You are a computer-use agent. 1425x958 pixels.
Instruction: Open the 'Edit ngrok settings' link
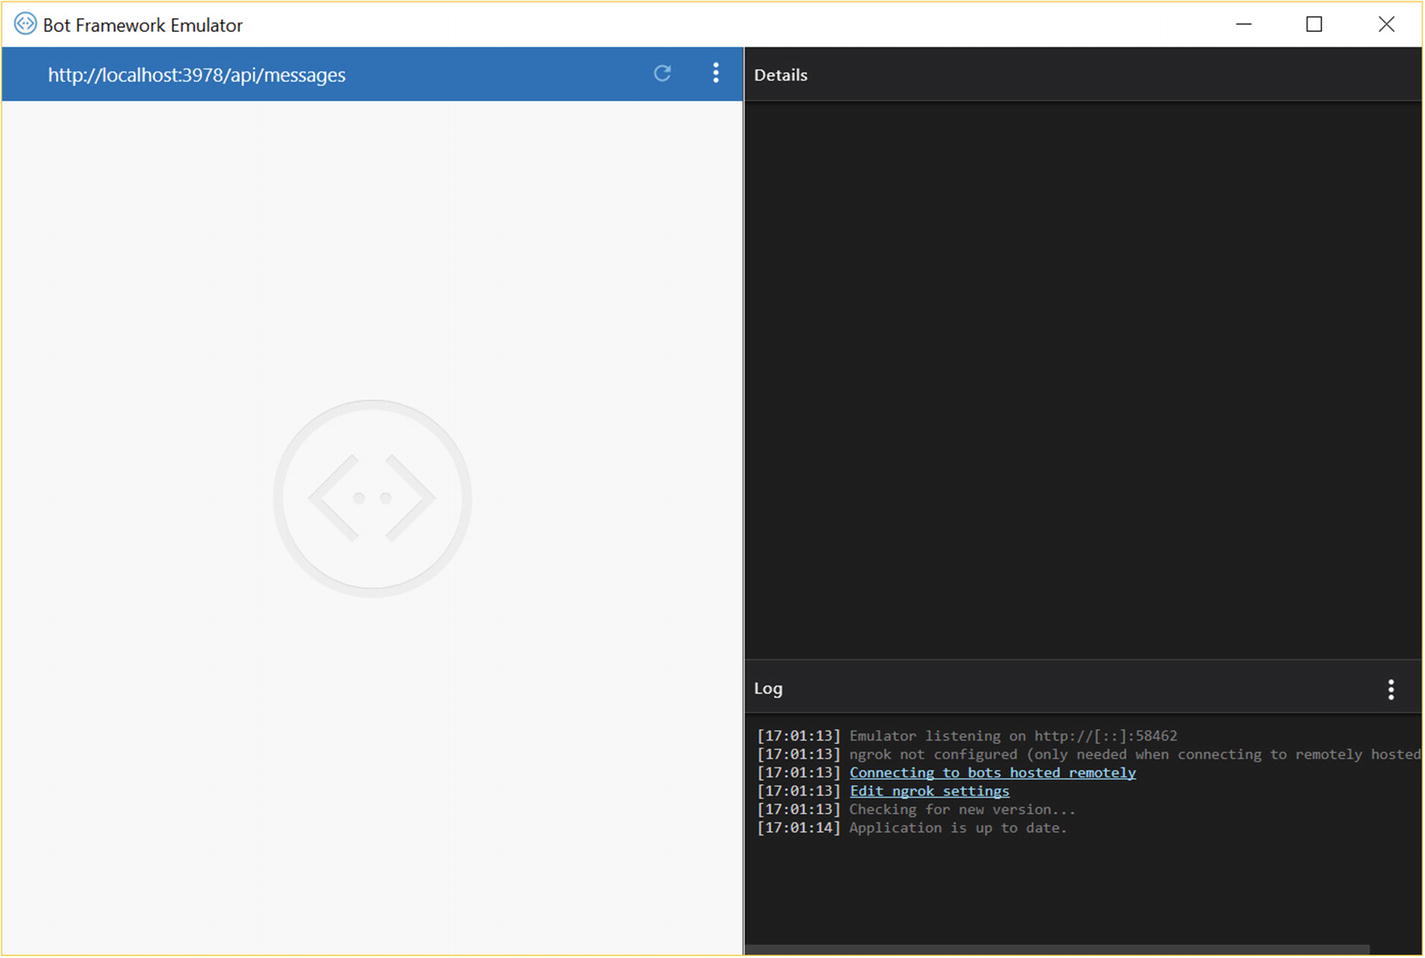pos(929,791)
